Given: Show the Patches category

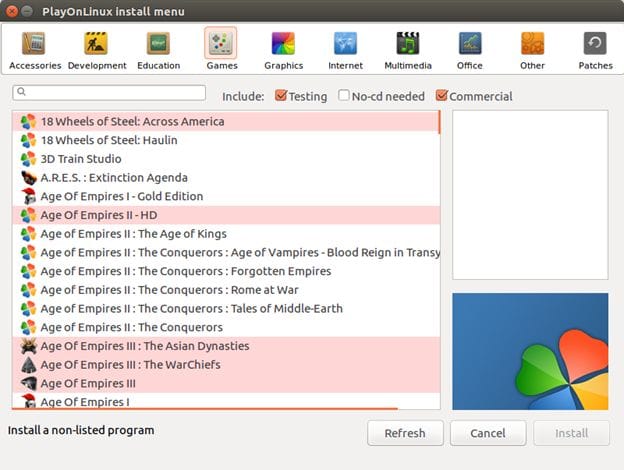Looking at the screenshot, I should tap(595, 50).
